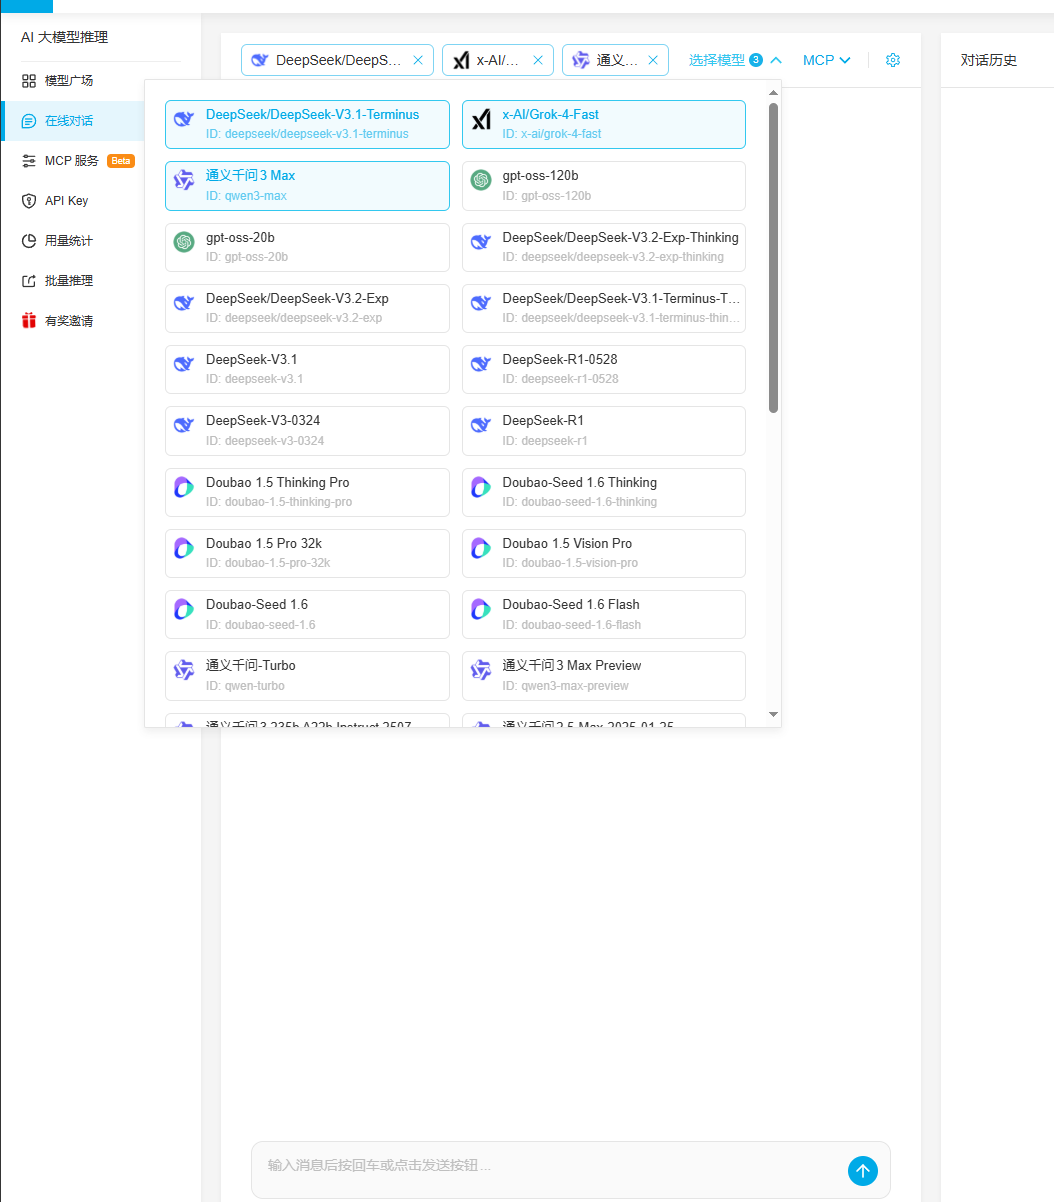Screen dimensions: 1054x1202
Task: Click the Qwen logo on 通义千问-Turbo card
Action: pyautogui.click(x=184, y=670)
